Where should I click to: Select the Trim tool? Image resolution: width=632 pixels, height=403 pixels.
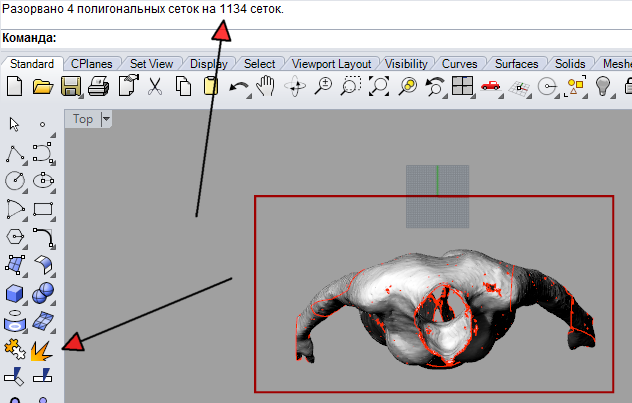tap(14, 376)
